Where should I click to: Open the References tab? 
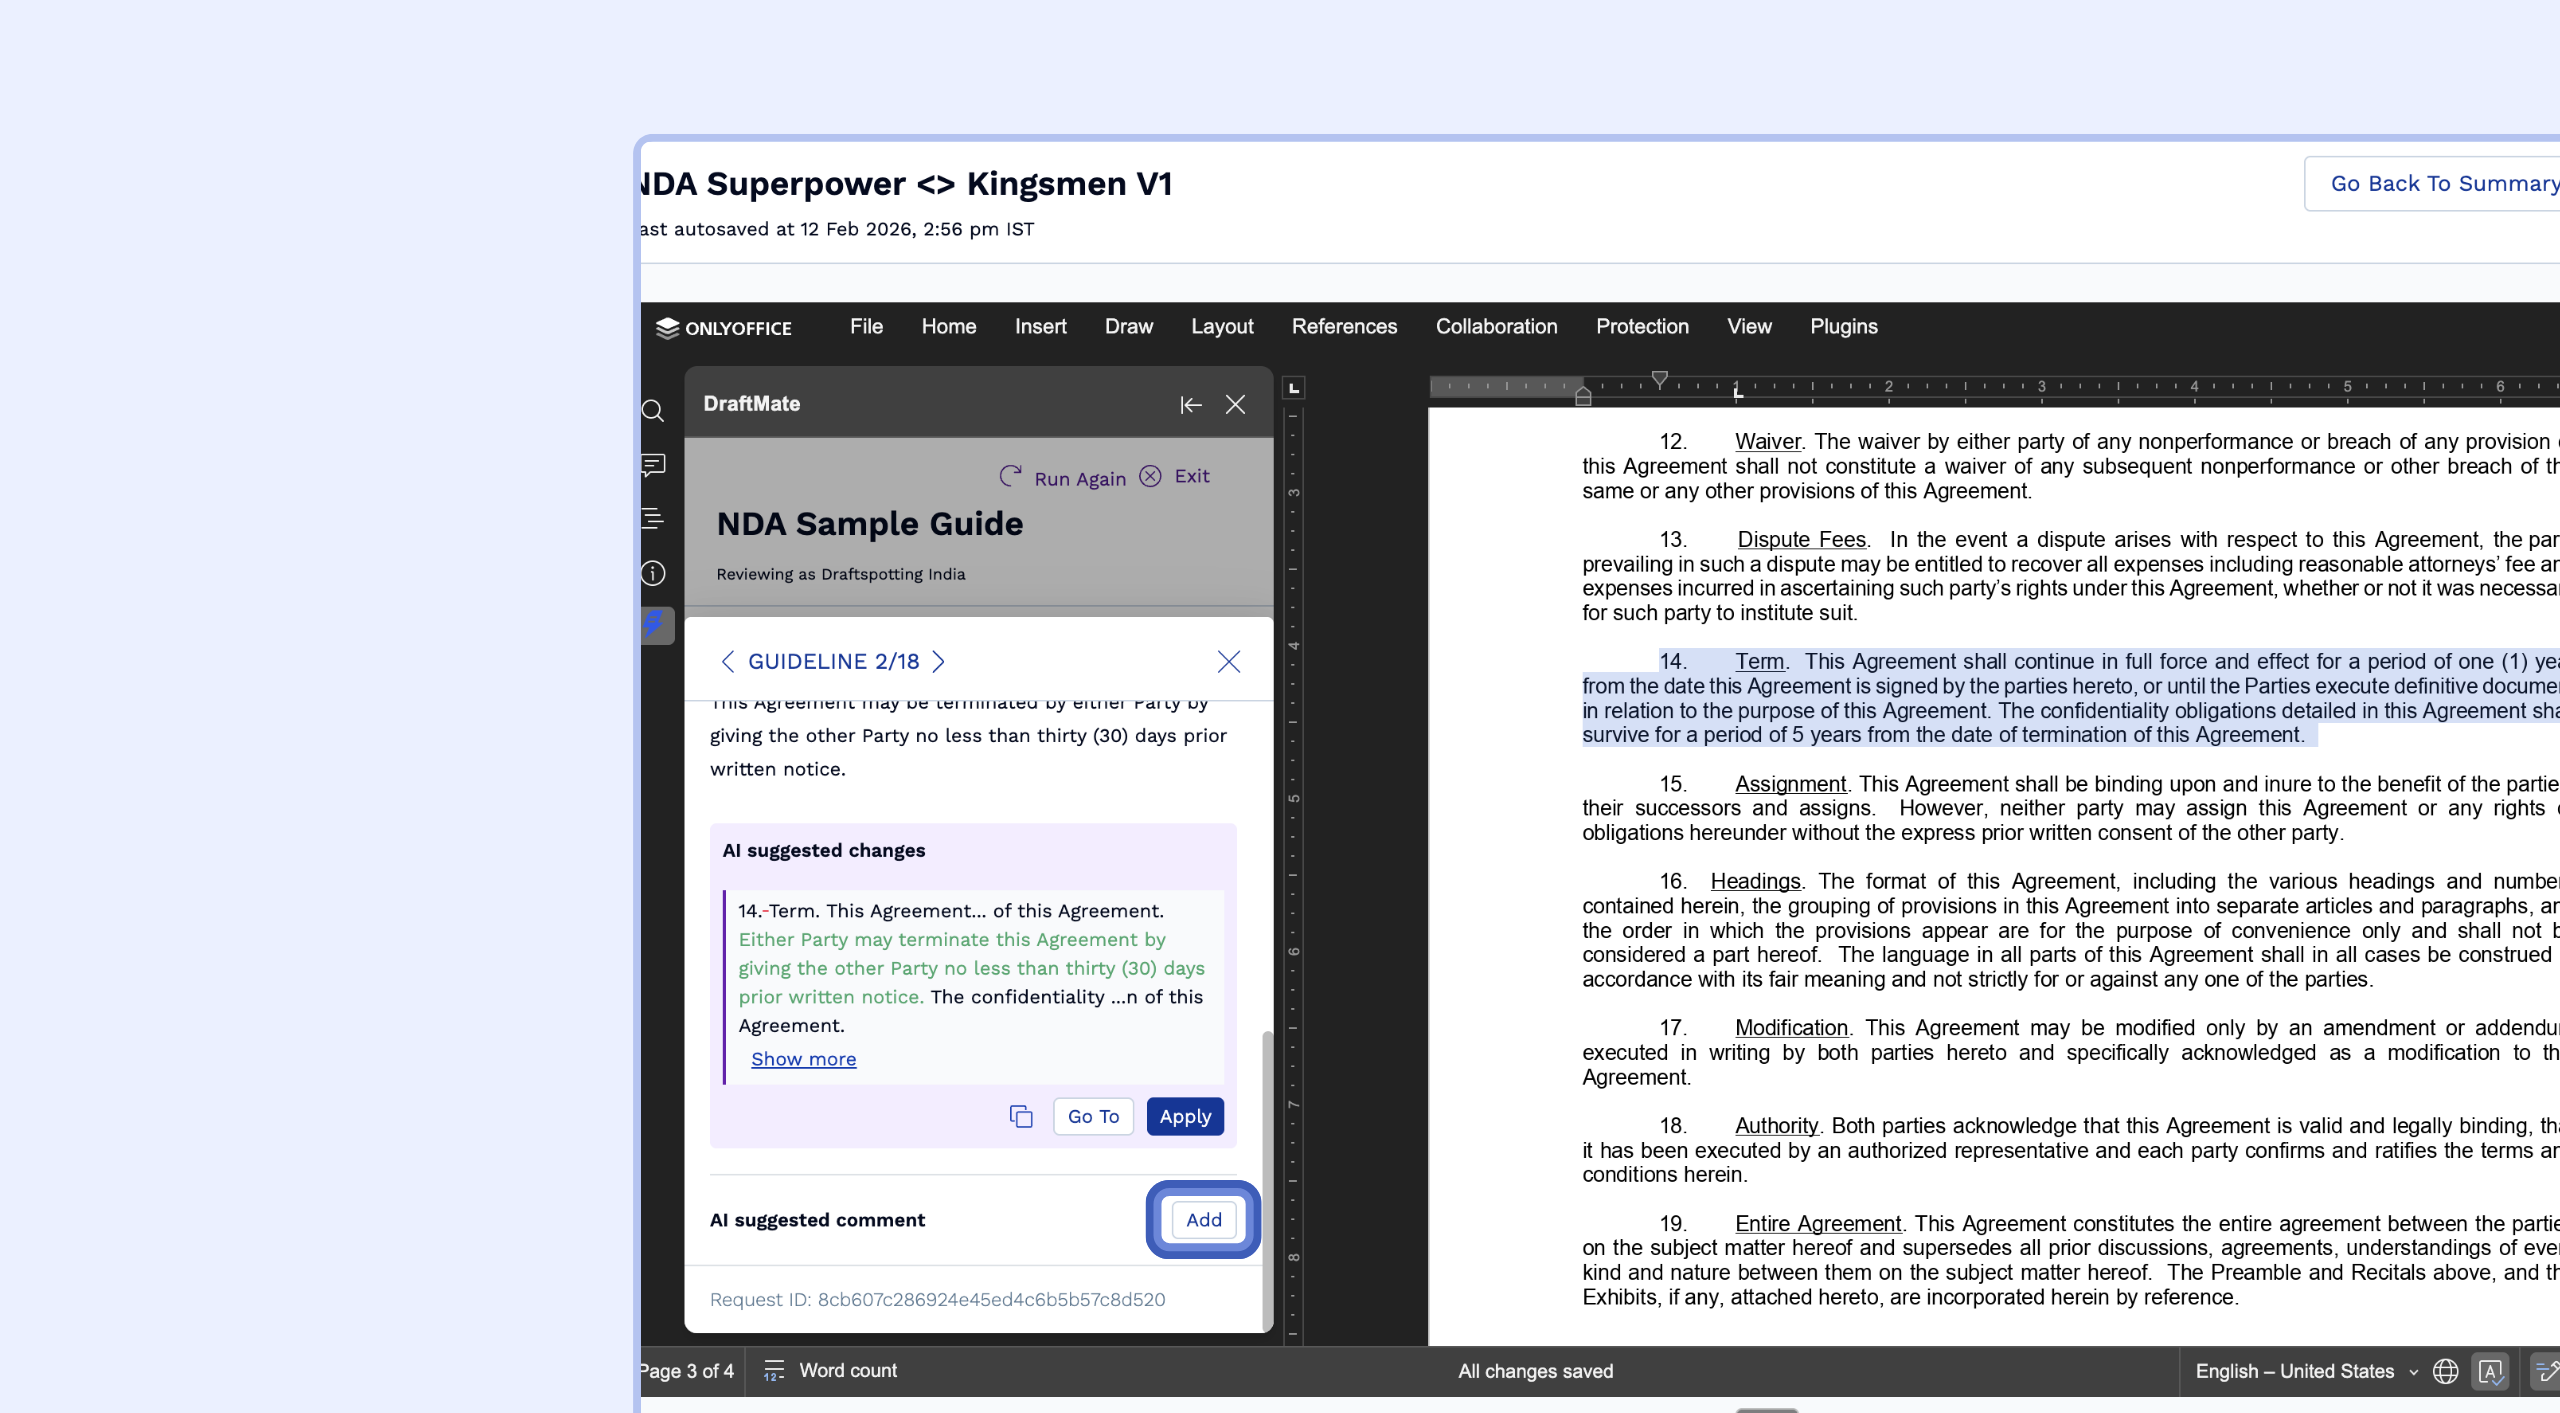[1344, 327]
